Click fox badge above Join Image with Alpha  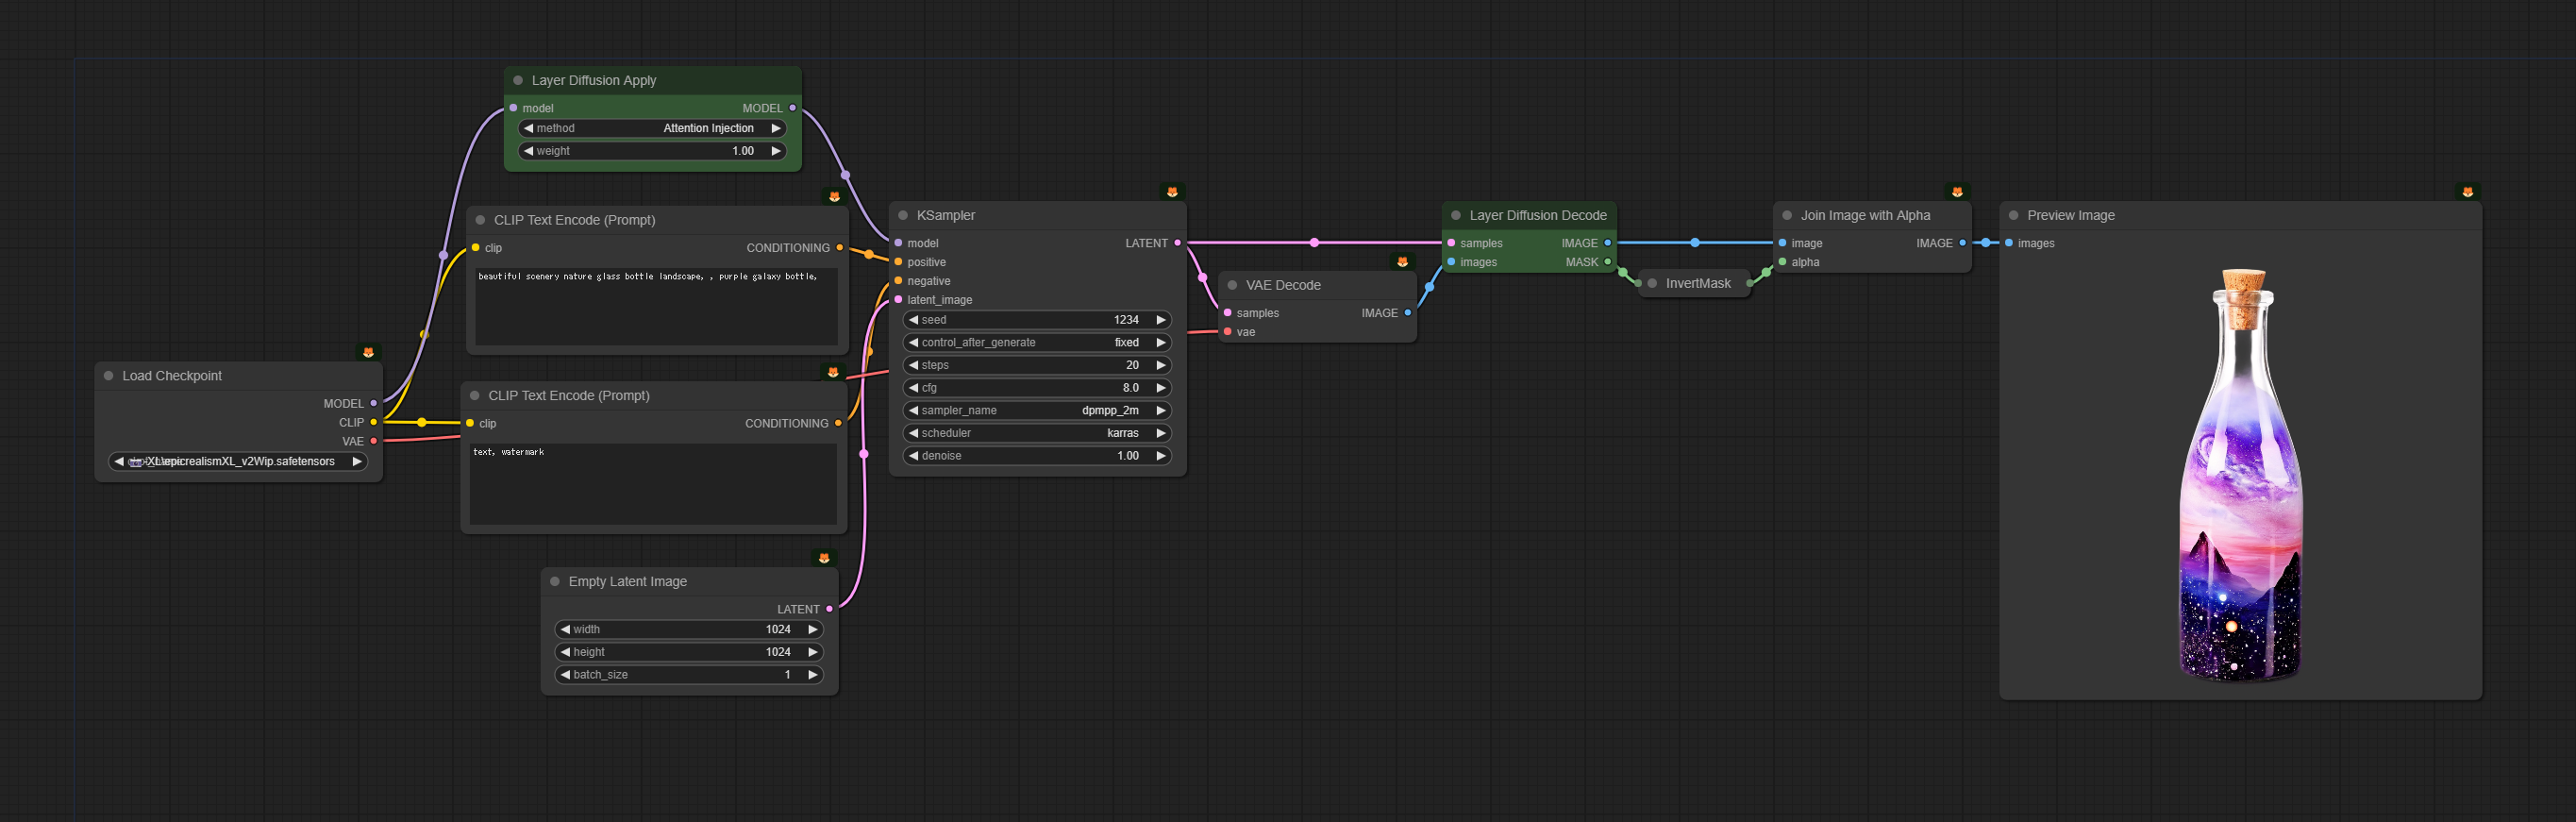point(1957,192)
